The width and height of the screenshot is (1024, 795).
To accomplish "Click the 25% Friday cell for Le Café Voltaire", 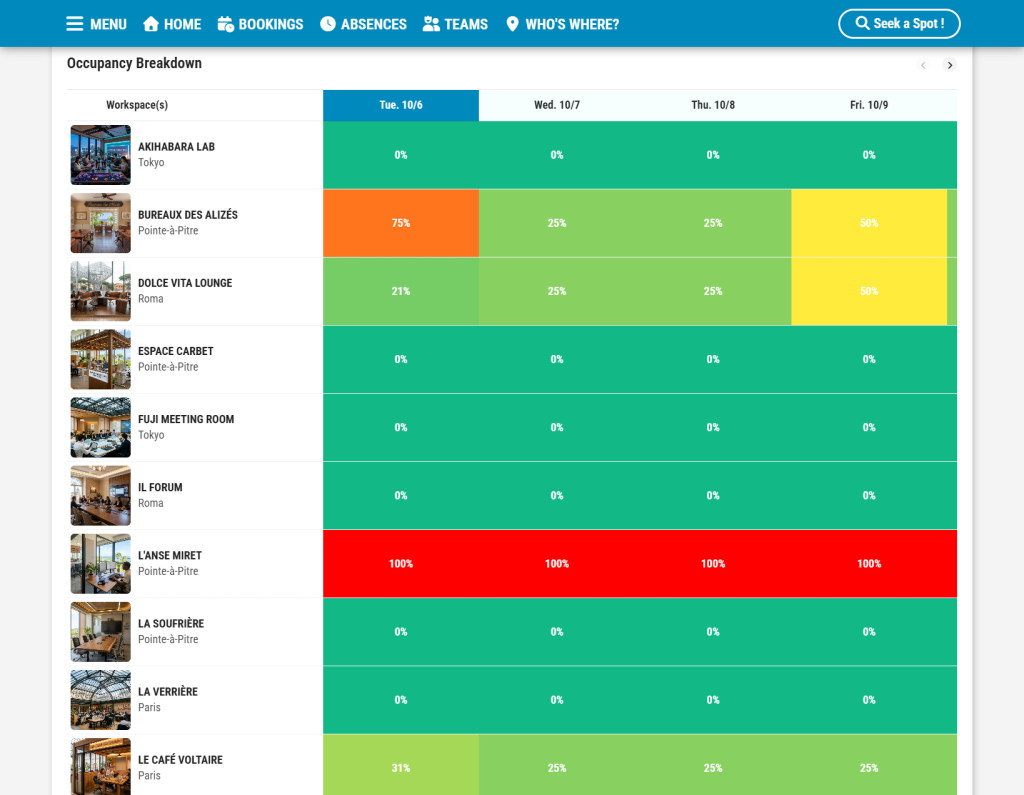I will click(x=869, y=766).
